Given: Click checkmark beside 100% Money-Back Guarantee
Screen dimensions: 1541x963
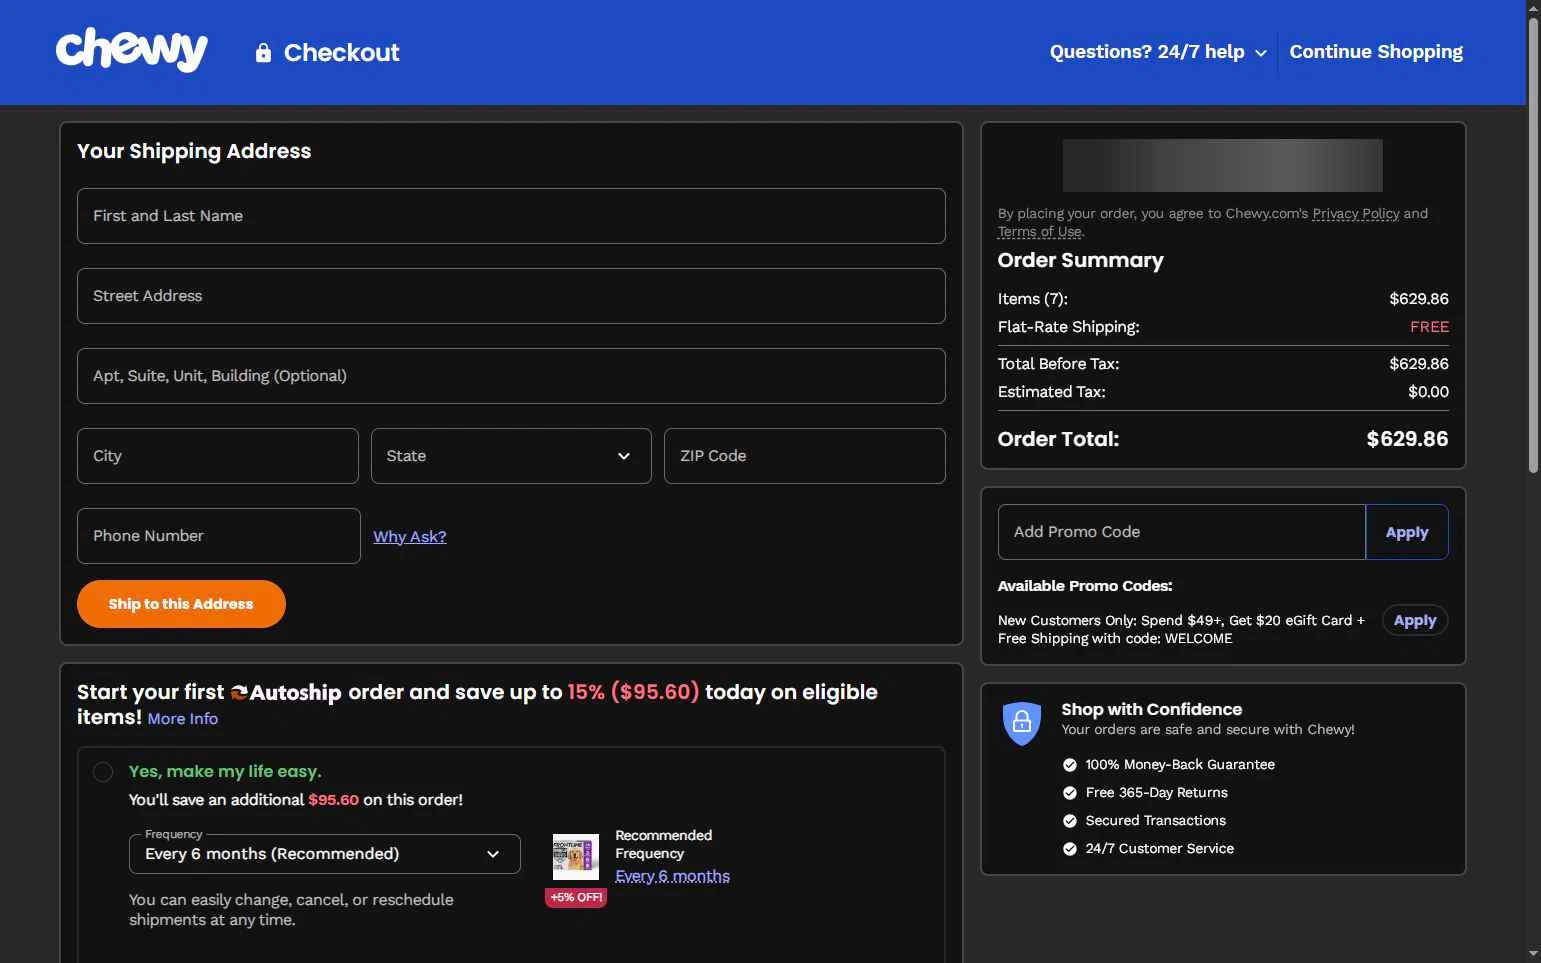Looking at the screenshot, I should (1070, 765).
